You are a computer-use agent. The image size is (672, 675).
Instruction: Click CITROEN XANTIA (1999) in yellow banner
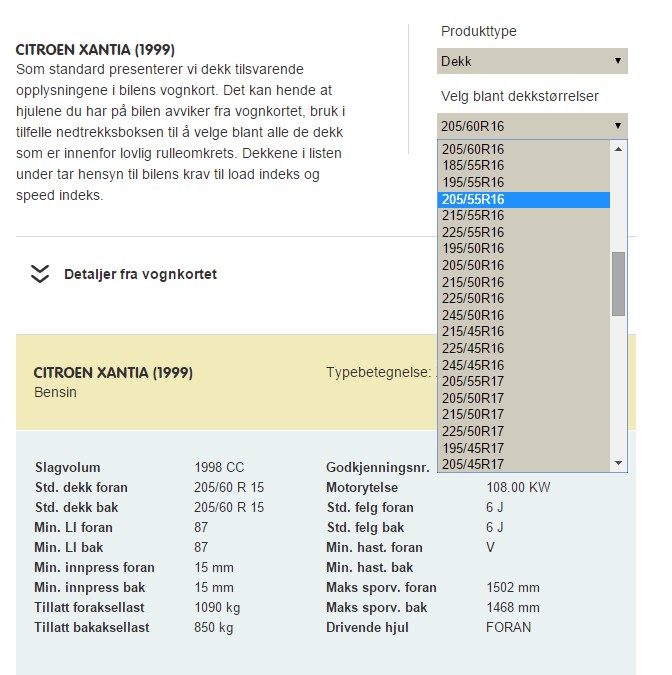click(x=113, y=373)
